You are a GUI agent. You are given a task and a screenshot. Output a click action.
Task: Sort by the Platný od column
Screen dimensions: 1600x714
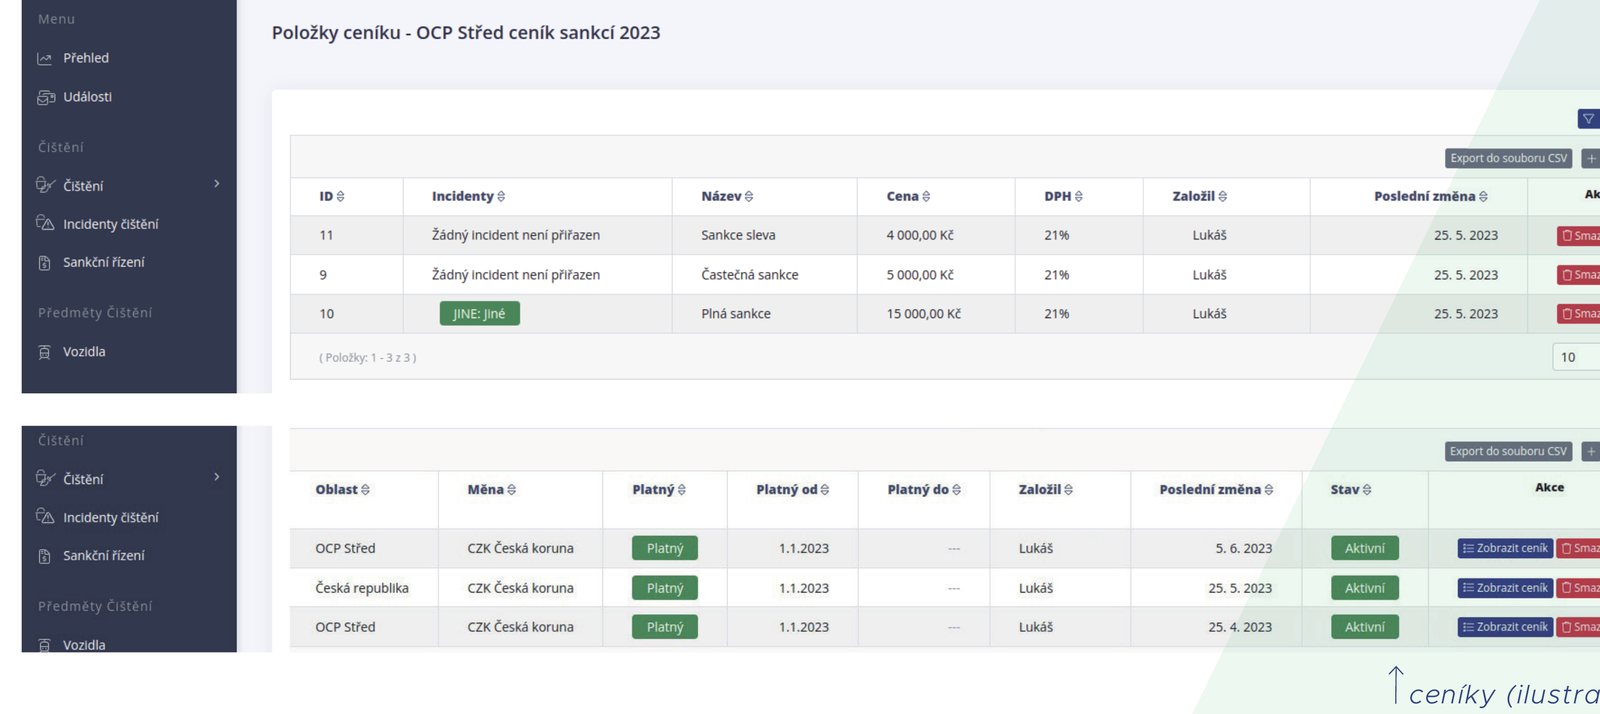793,489
